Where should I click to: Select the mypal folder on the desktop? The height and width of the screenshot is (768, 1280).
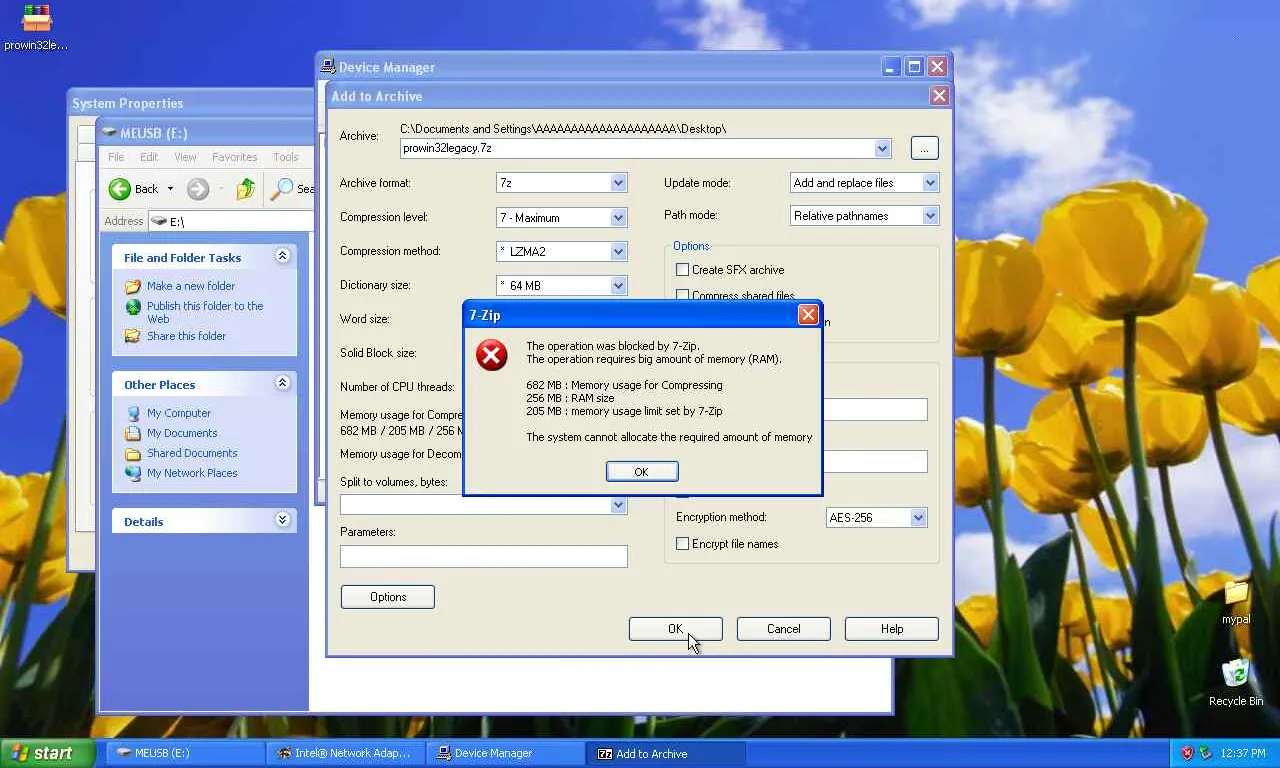click(x=1236, y=594)
